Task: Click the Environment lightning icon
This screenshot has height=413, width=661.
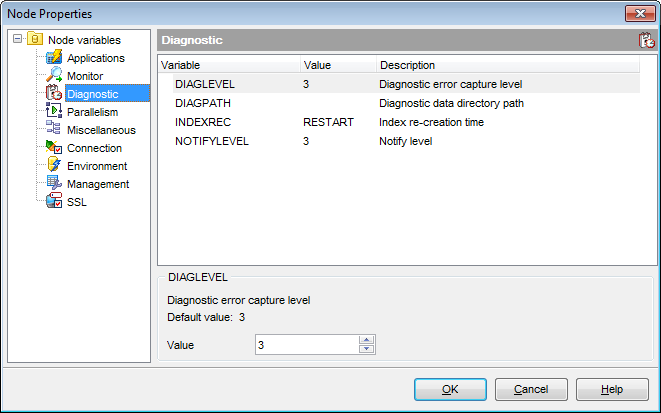Action: [x=54, y=166]
